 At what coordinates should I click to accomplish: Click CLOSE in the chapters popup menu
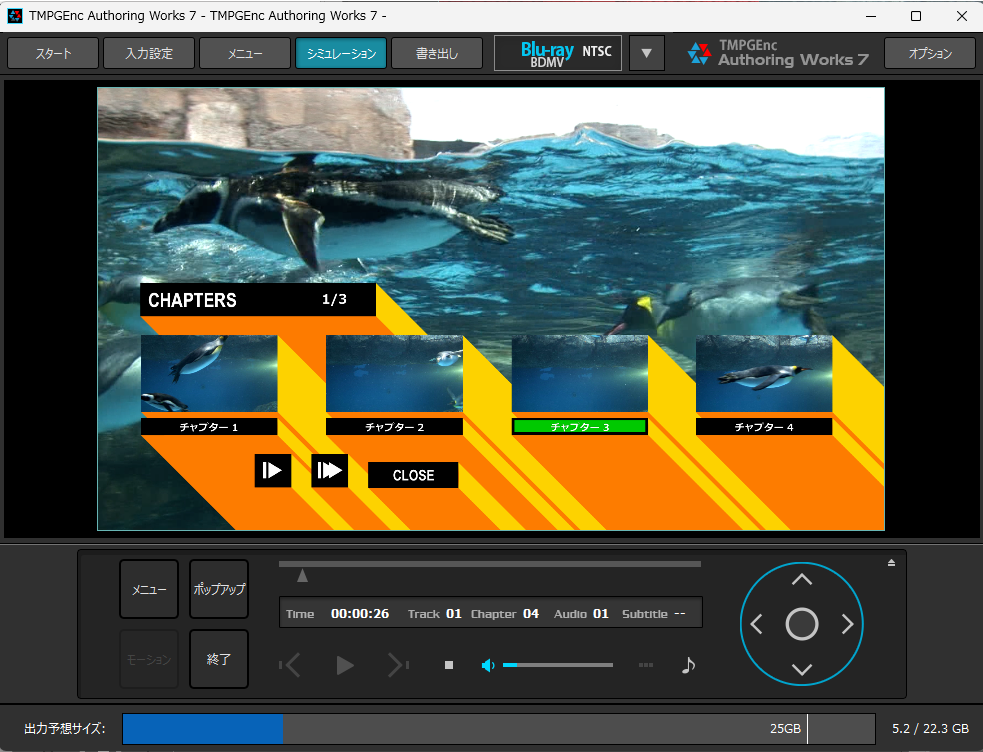click(413, 475)
